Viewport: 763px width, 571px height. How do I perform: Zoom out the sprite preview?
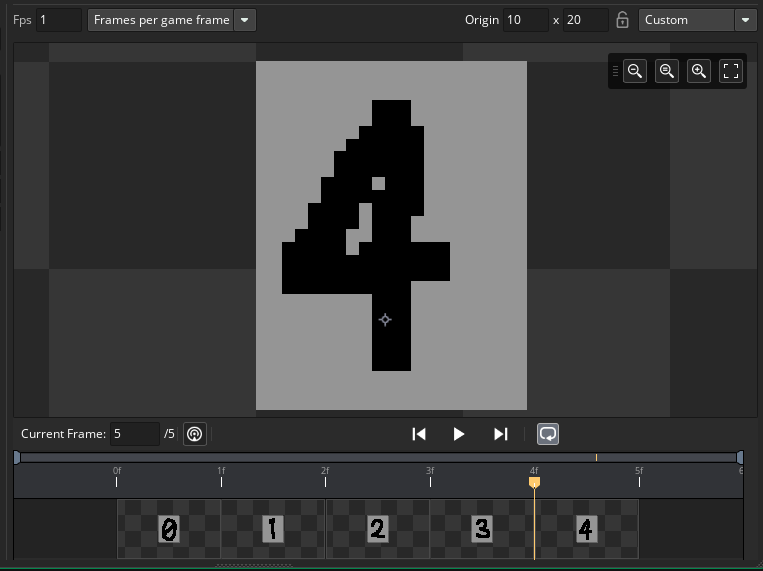(635, 71)
